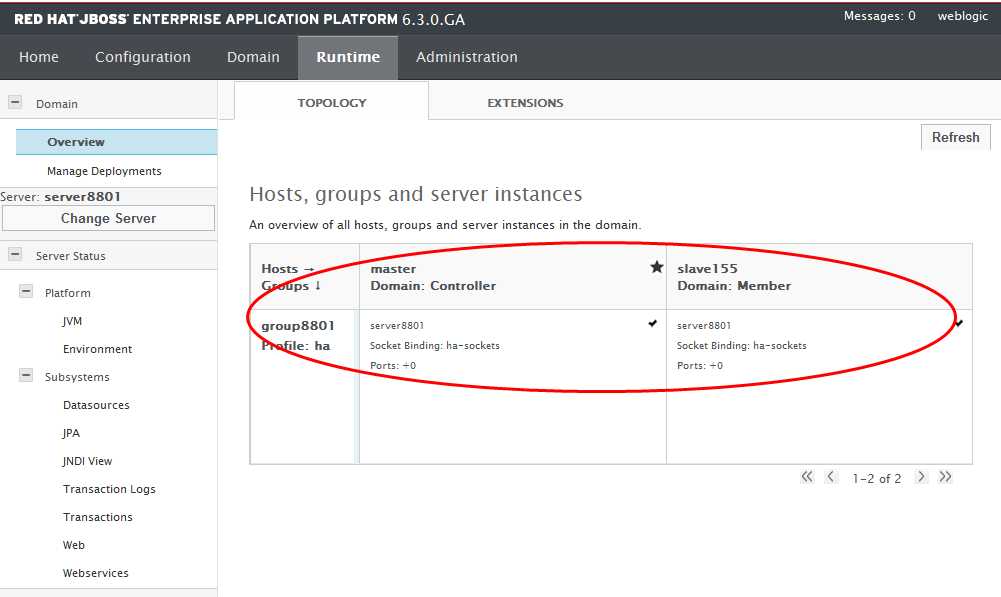The width and height of the screenshot is (1001, 597).
Task: Open the JVM status page
Action: point(72,321)
